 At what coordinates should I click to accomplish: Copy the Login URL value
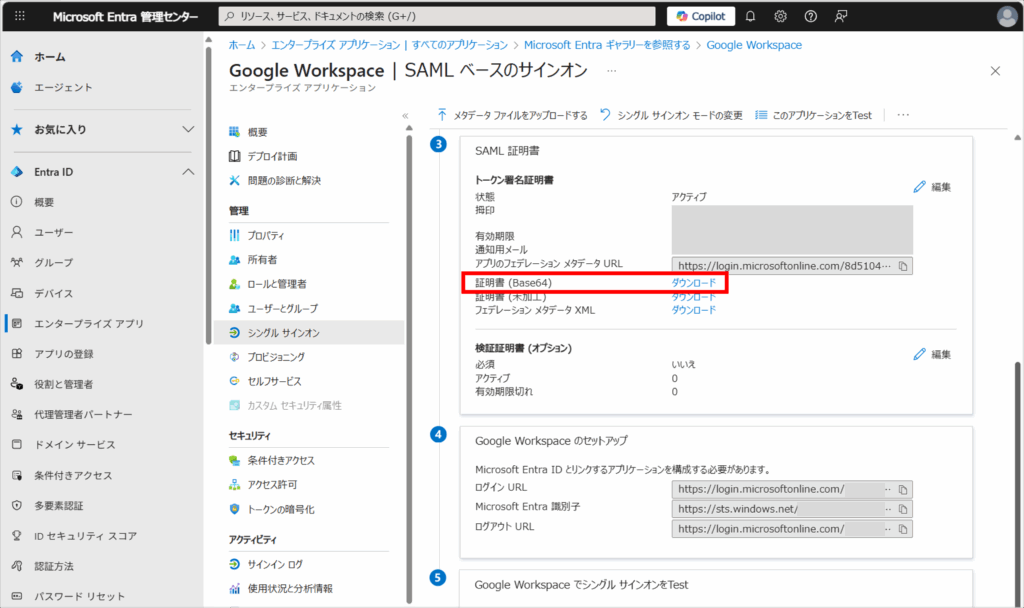(902, 490)
